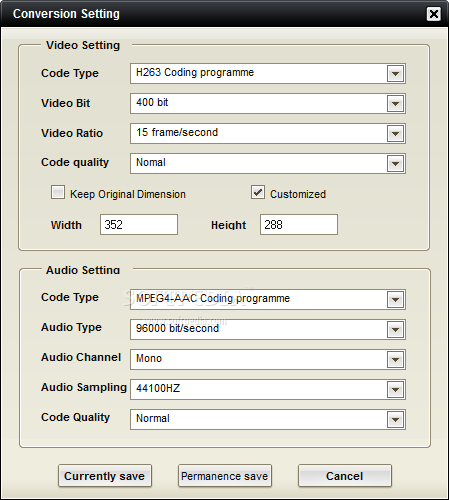Expand the video Code quality arrow
Image resolution: width=449 pixels, height=500 pixels.
[x=395, y=163]
